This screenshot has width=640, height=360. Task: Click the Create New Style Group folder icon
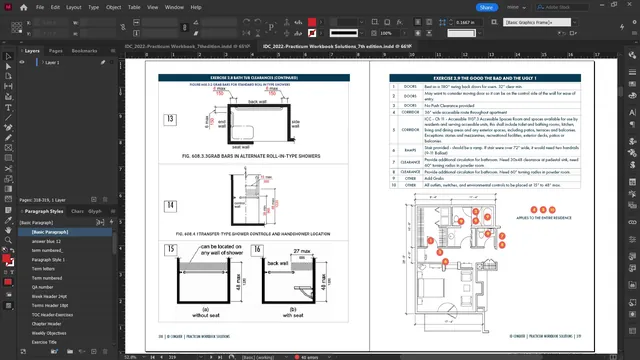(70, 351)
